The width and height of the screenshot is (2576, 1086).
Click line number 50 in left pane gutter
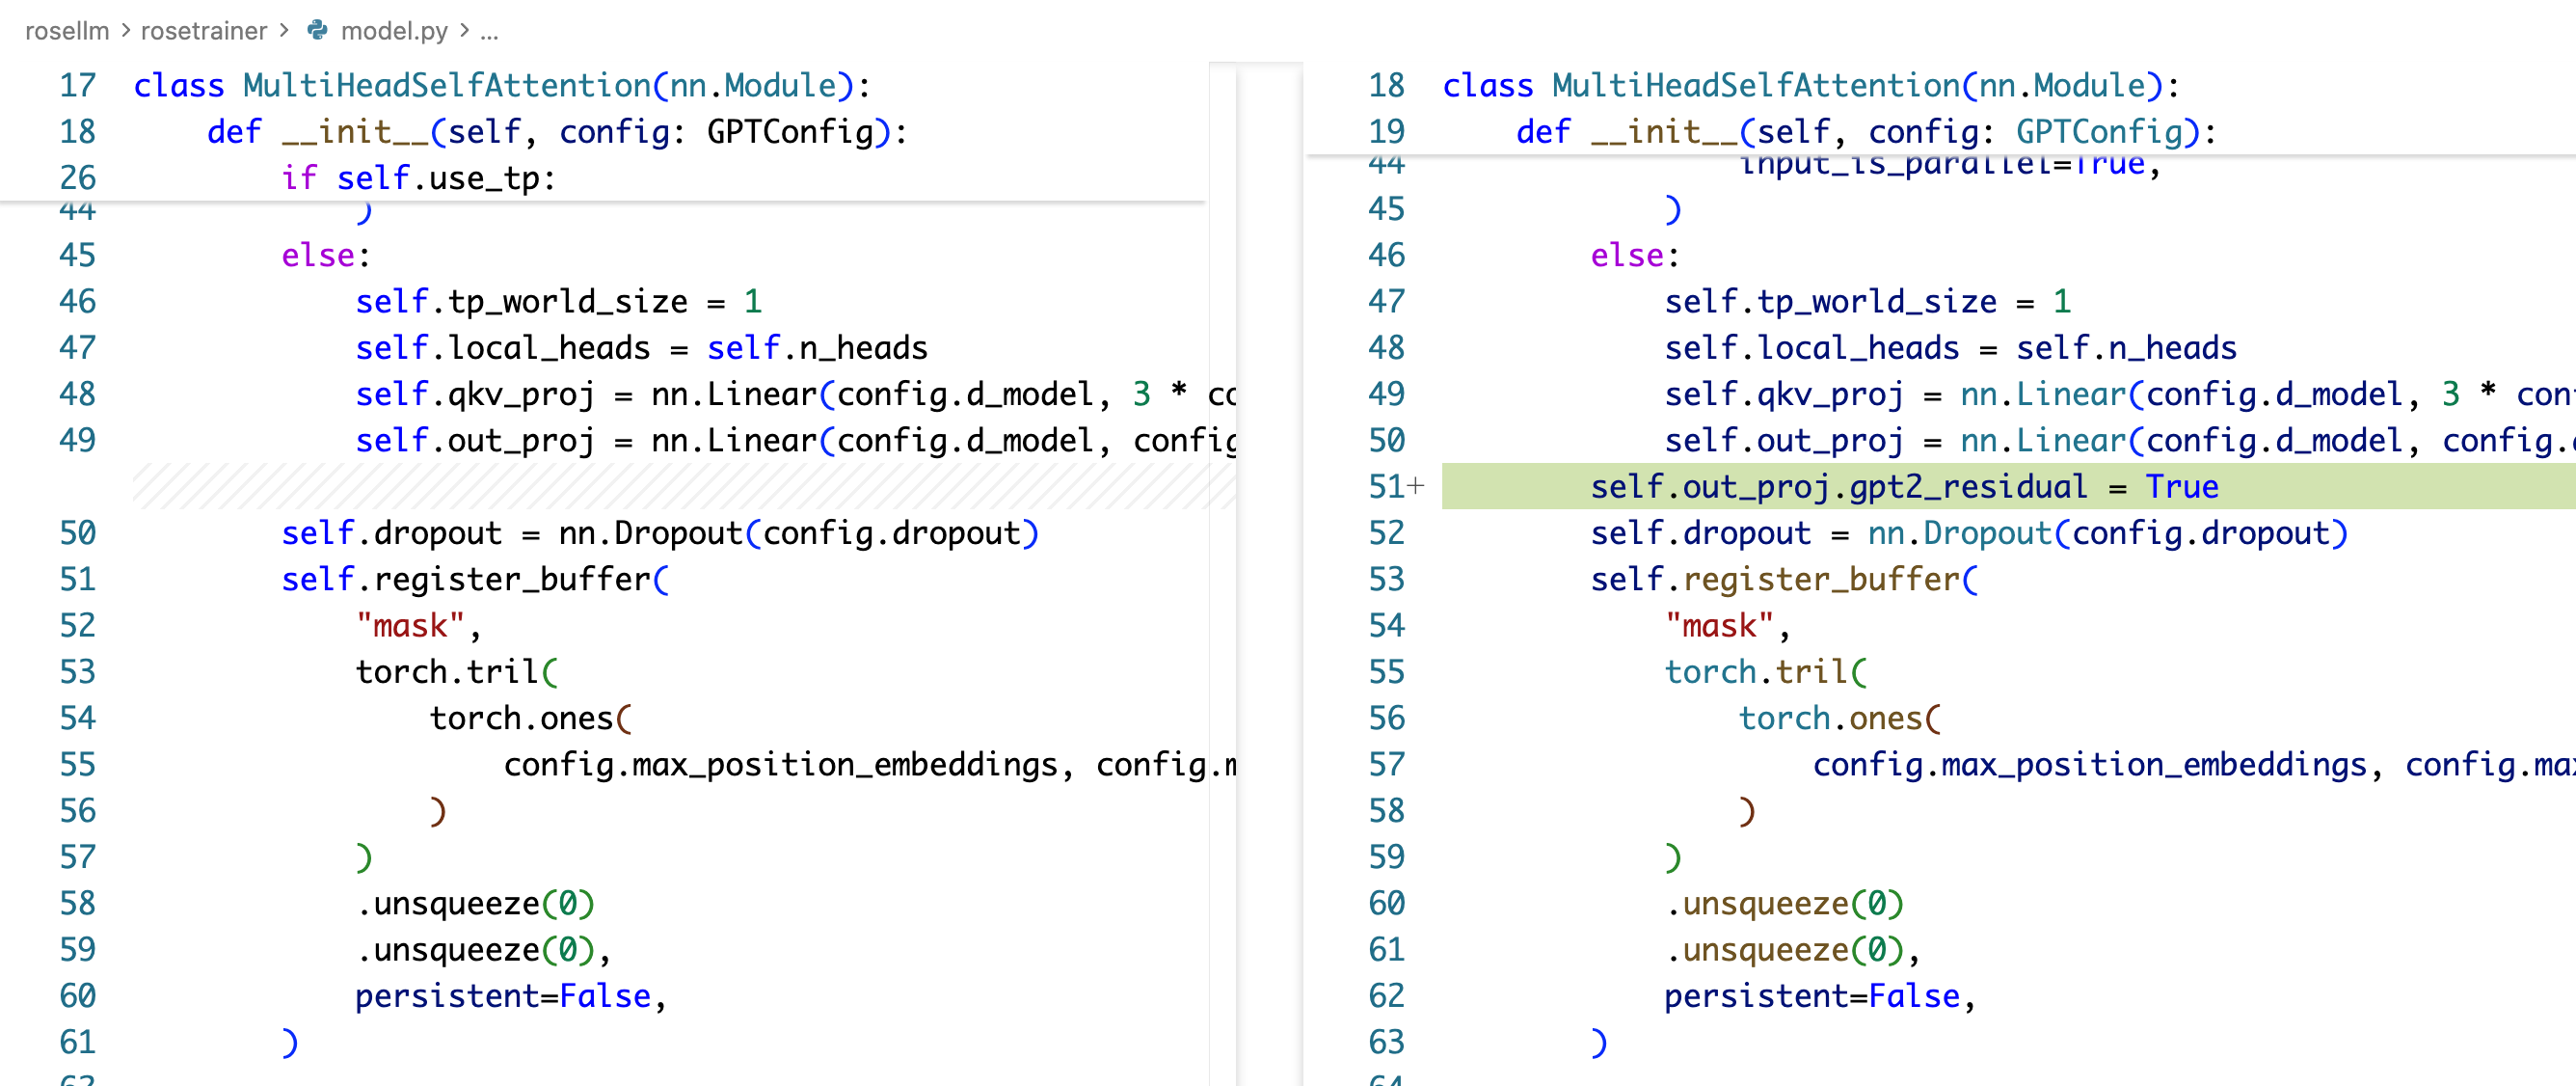coord(77,533)
